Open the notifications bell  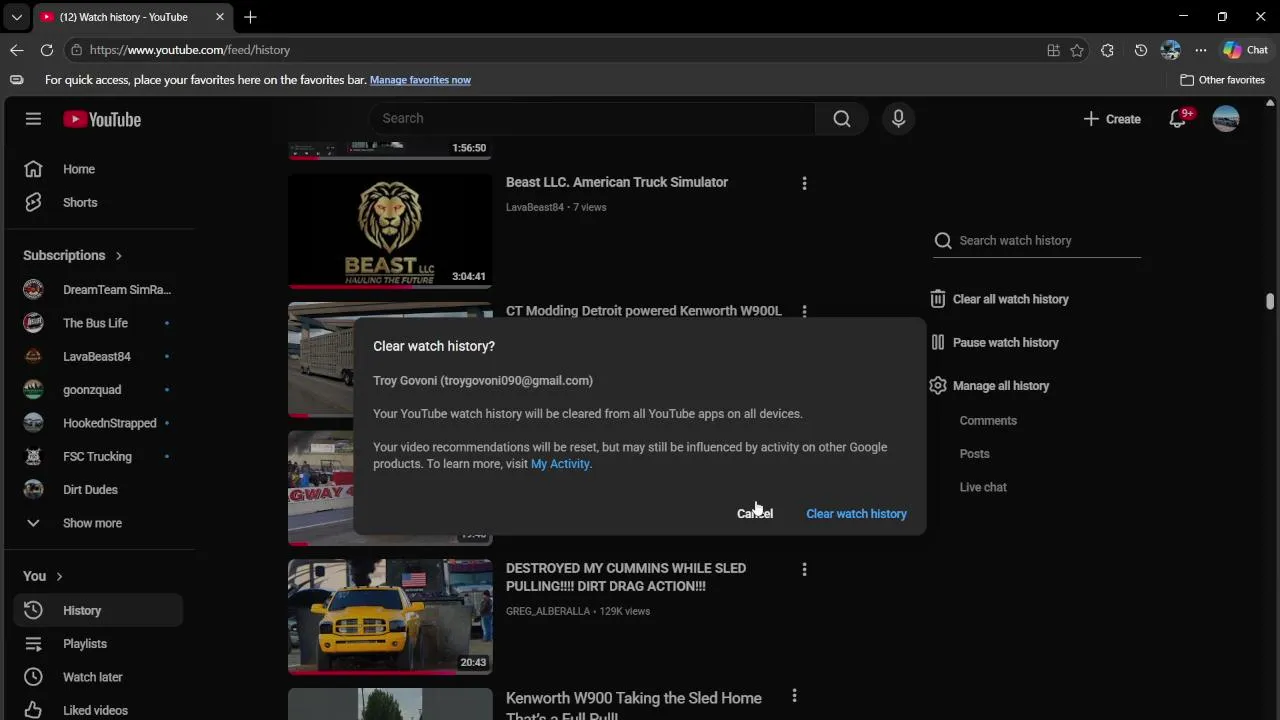pos(1178,119)
